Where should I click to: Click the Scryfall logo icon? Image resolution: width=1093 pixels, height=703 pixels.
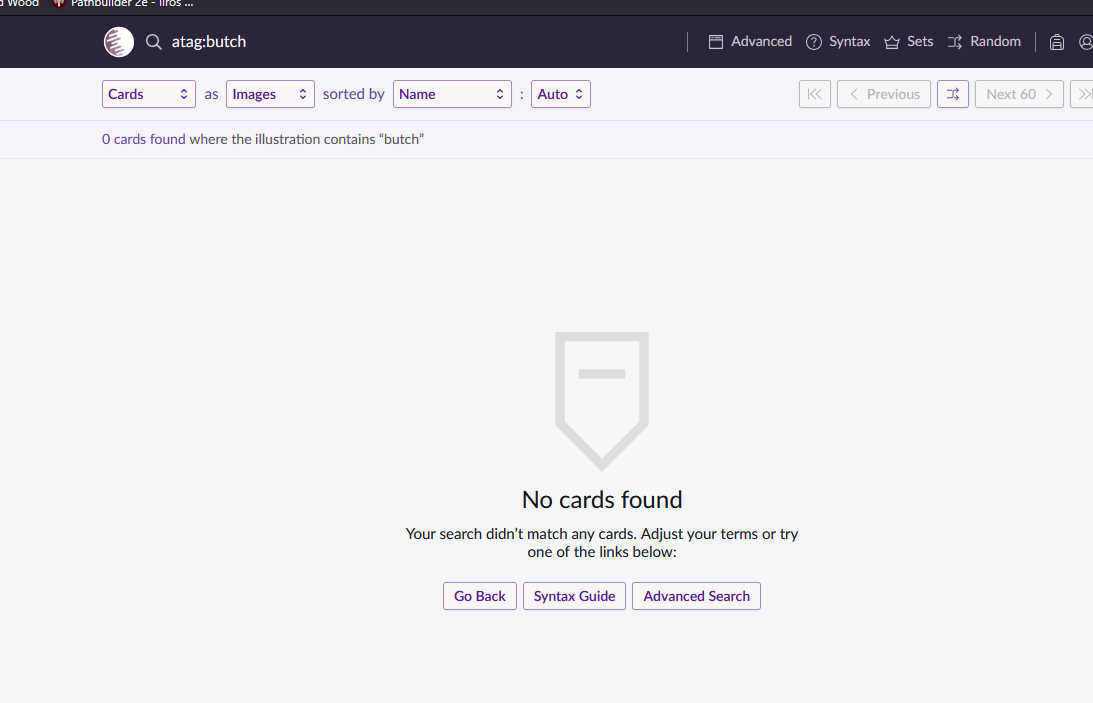[x=118, y=42]
